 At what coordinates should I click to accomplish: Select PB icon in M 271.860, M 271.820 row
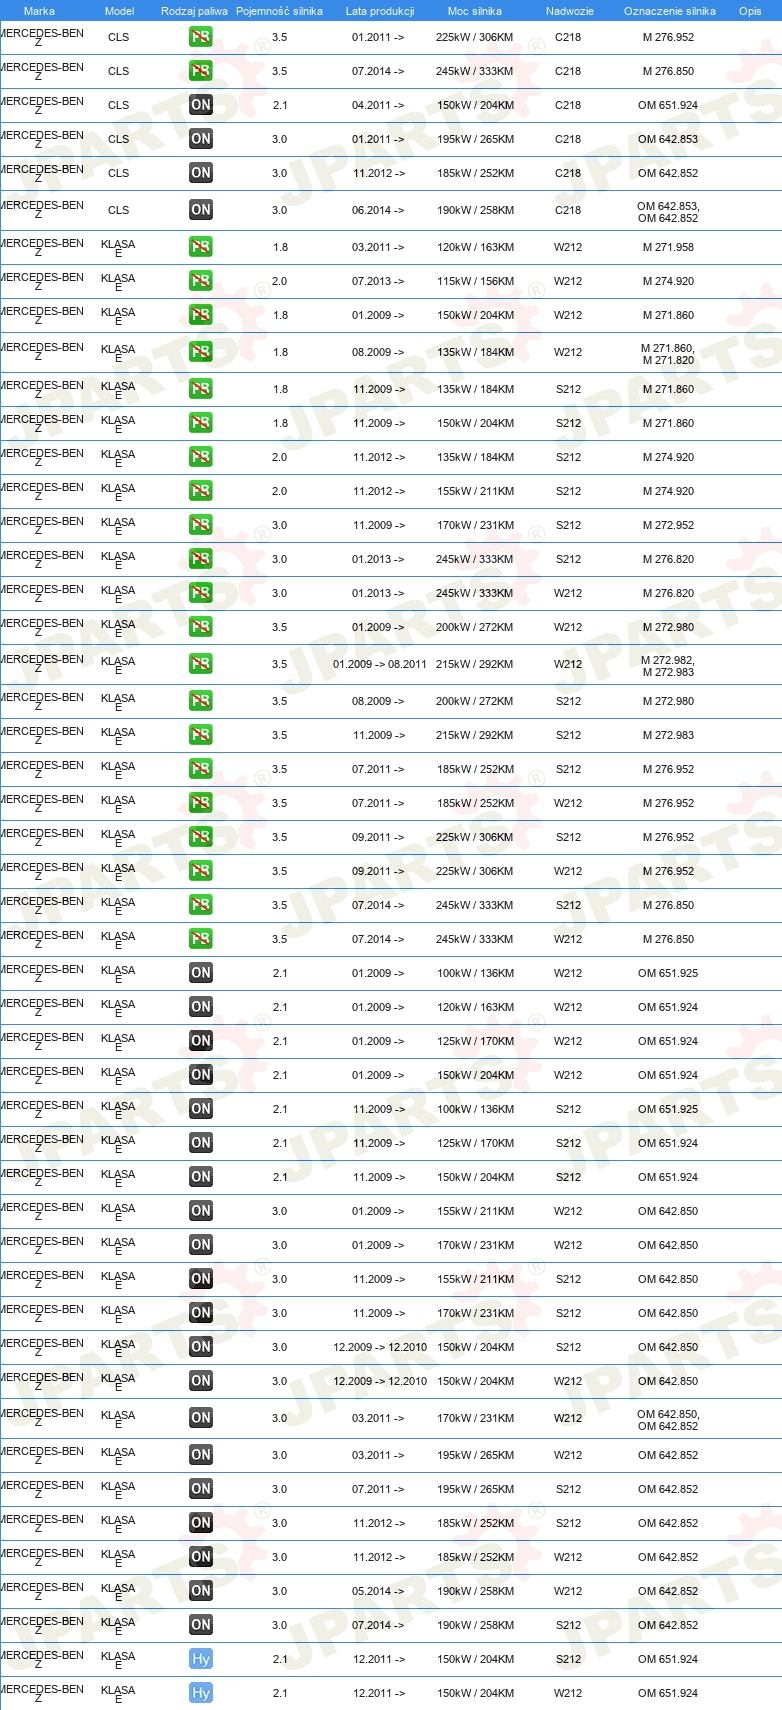(x=201, y=352)
